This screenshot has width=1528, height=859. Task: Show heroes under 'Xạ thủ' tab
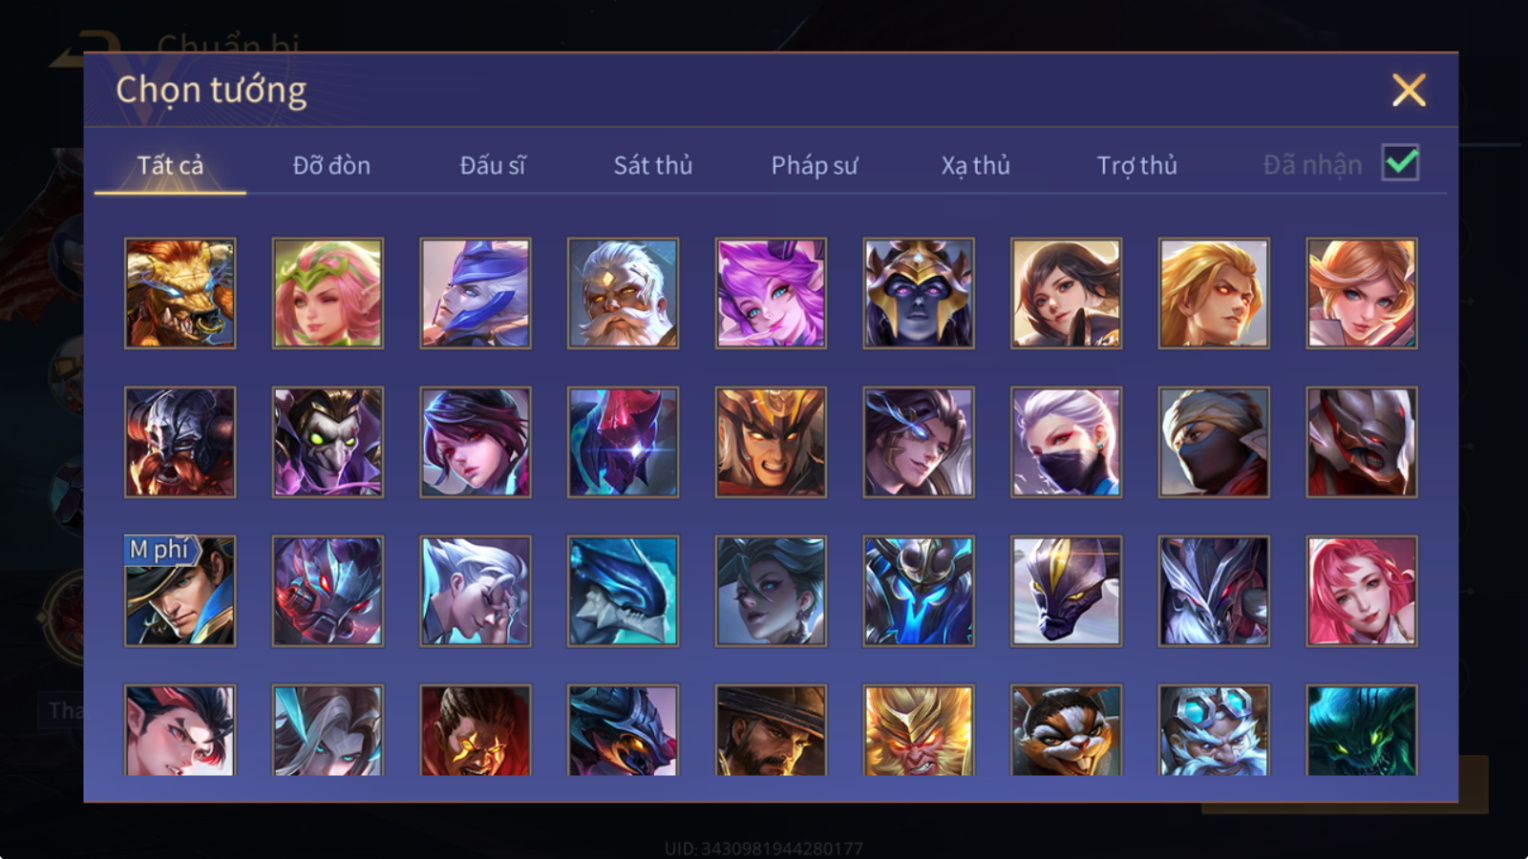tap(975, 165)
